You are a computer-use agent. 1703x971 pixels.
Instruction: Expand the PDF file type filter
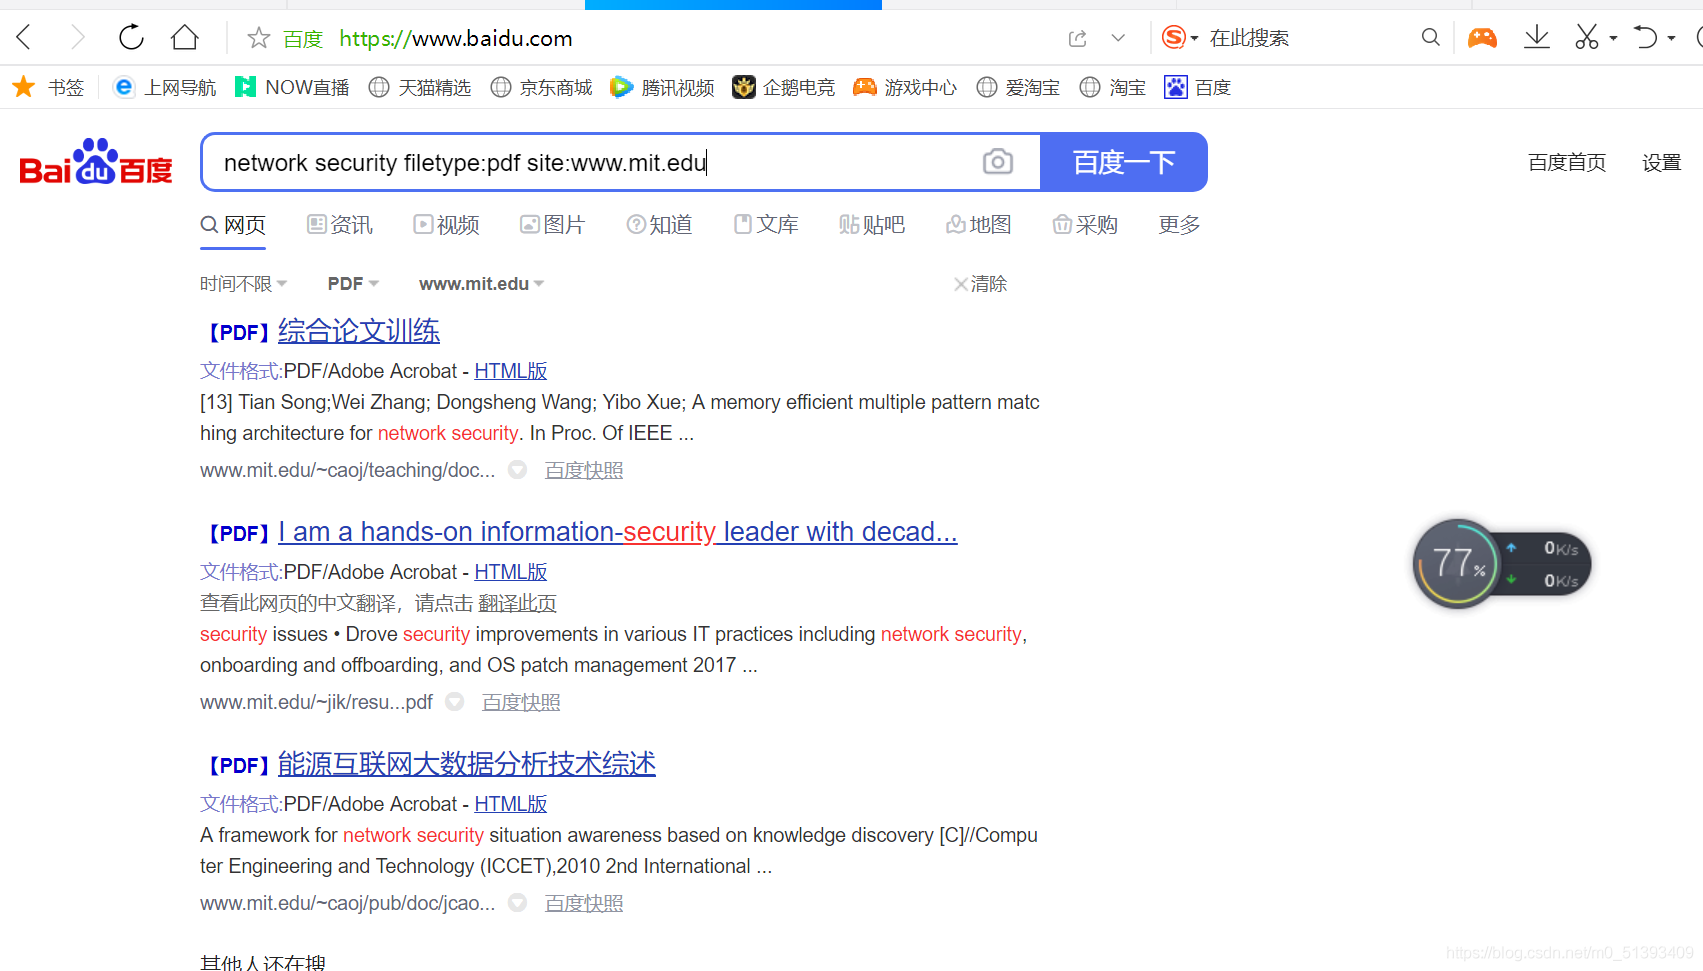[x=353, y=284]
